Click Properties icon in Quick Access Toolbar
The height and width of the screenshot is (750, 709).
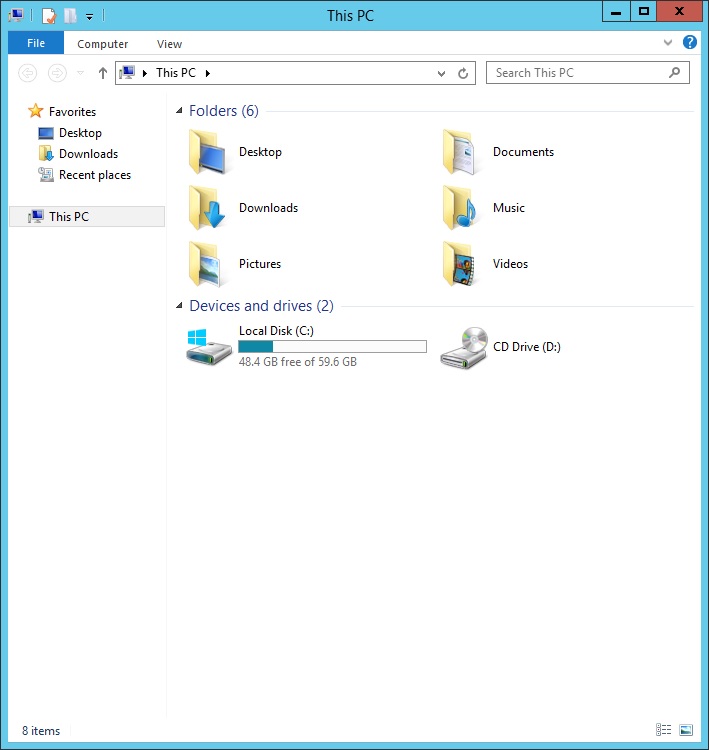tap(48, 15)
